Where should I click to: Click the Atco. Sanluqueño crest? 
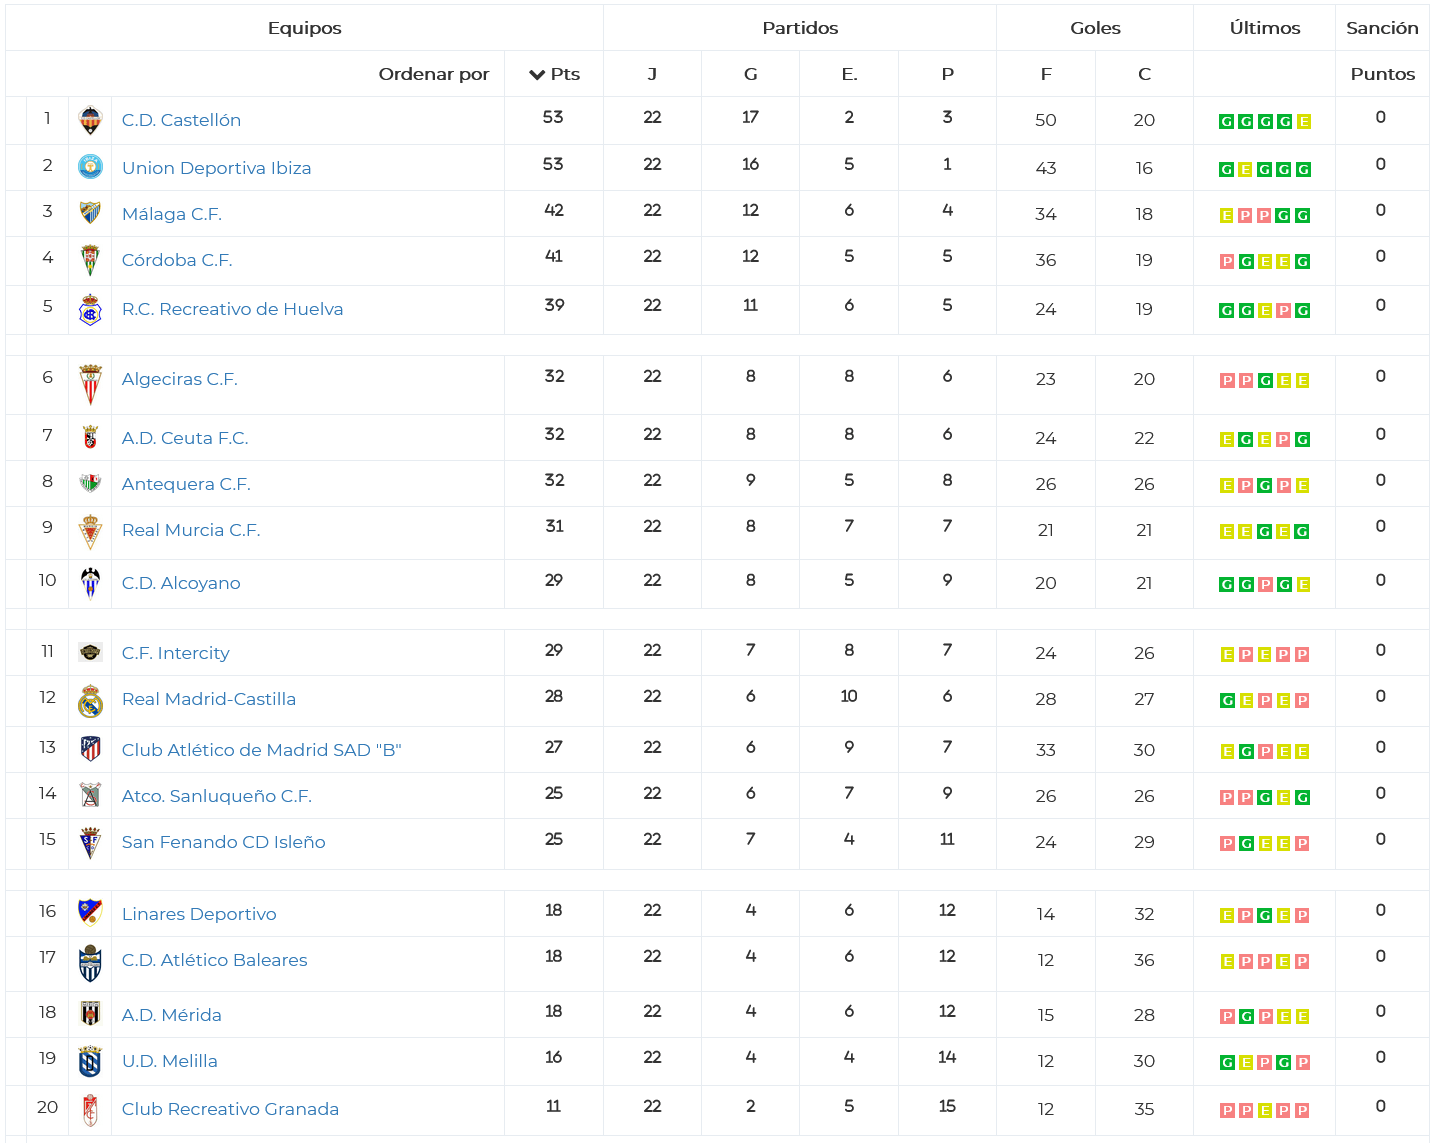90,795
